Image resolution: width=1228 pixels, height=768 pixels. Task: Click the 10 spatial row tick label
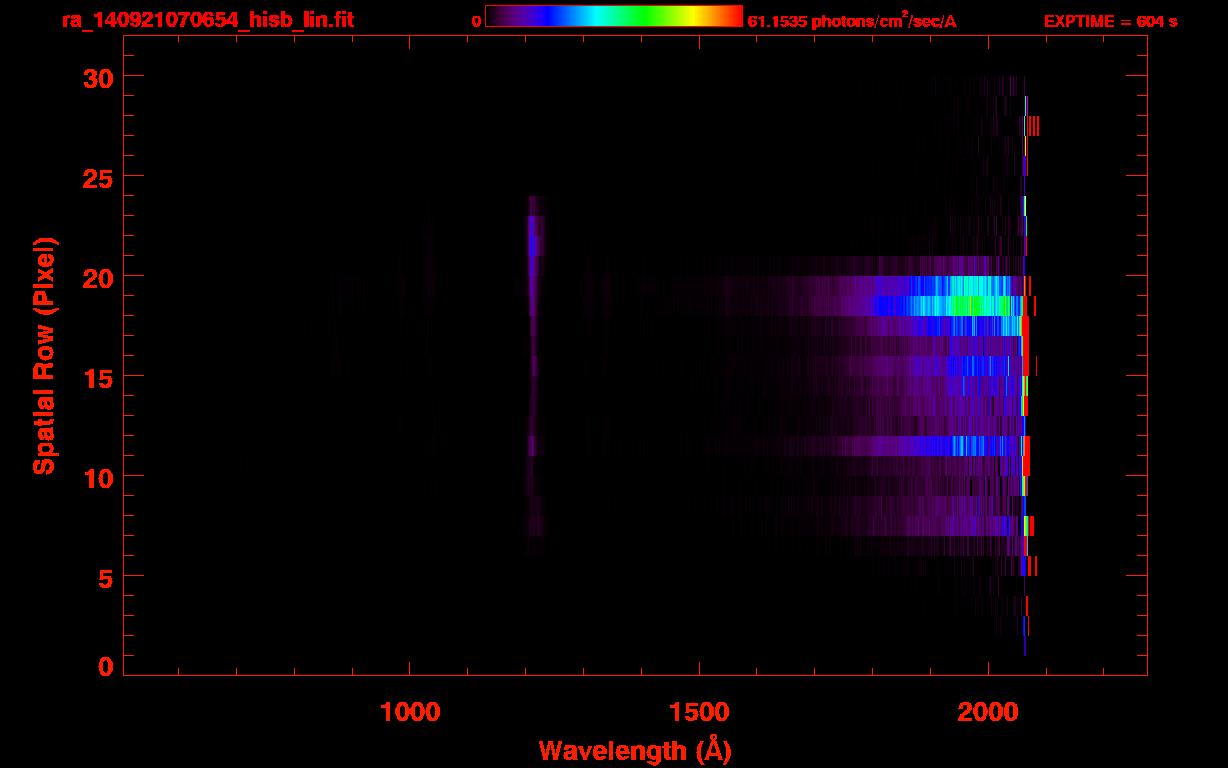click(x=100, y=477)
